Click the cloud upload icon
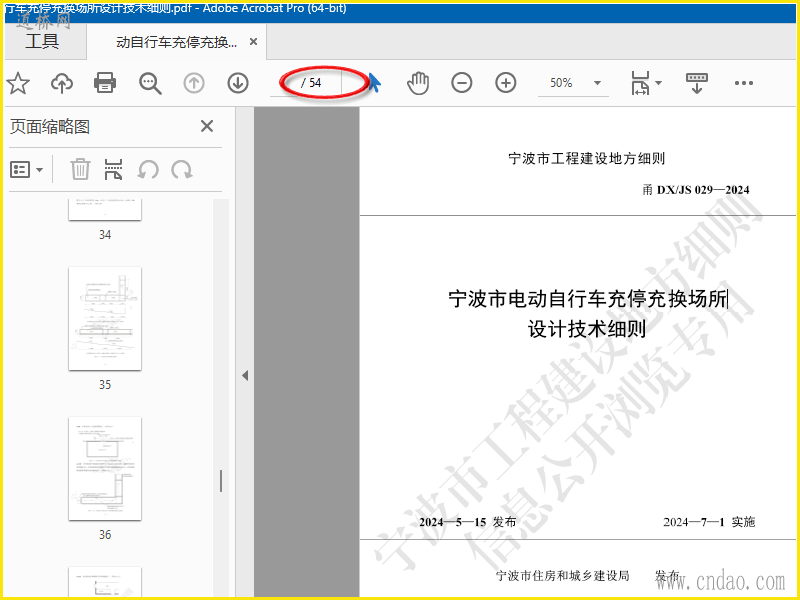 click(x=62, y=83)
